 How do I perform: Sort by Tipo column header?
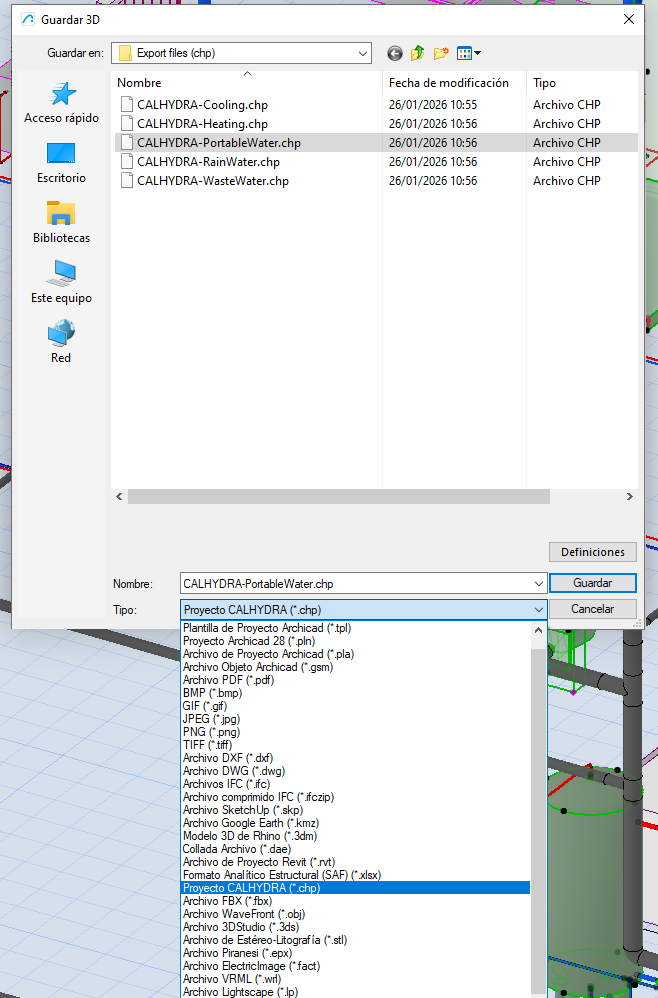[x=582, y=83]
